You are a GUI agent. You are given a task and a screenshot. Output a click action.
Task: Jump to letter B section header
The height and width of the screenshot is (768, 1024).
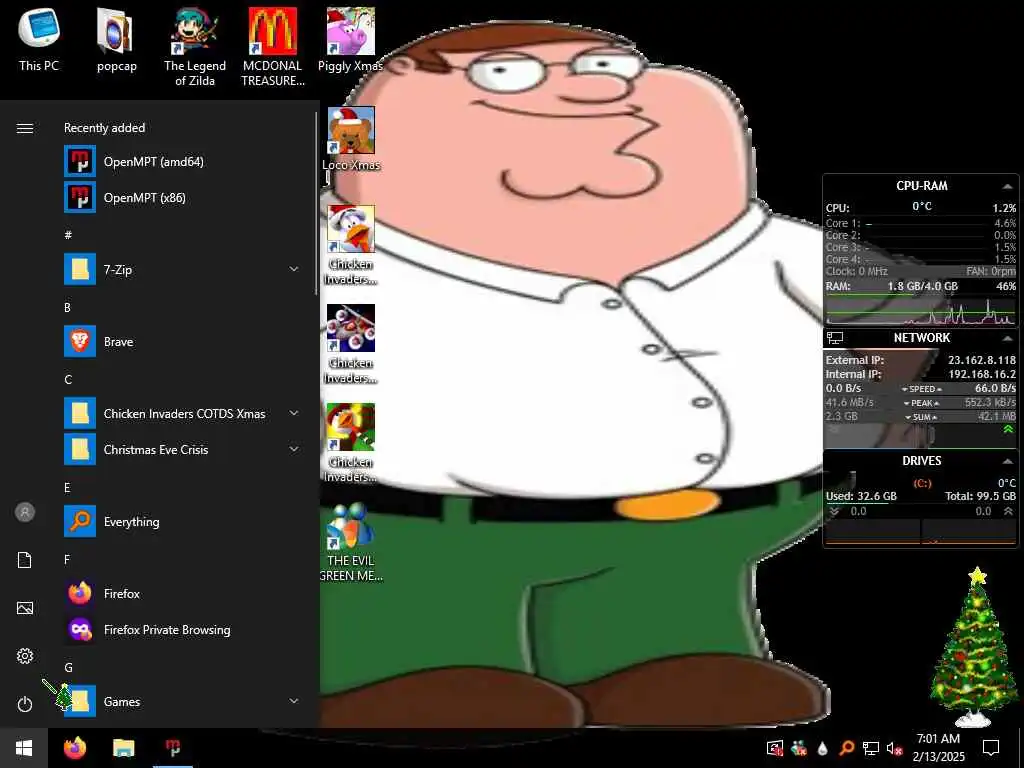coord(67,307)
